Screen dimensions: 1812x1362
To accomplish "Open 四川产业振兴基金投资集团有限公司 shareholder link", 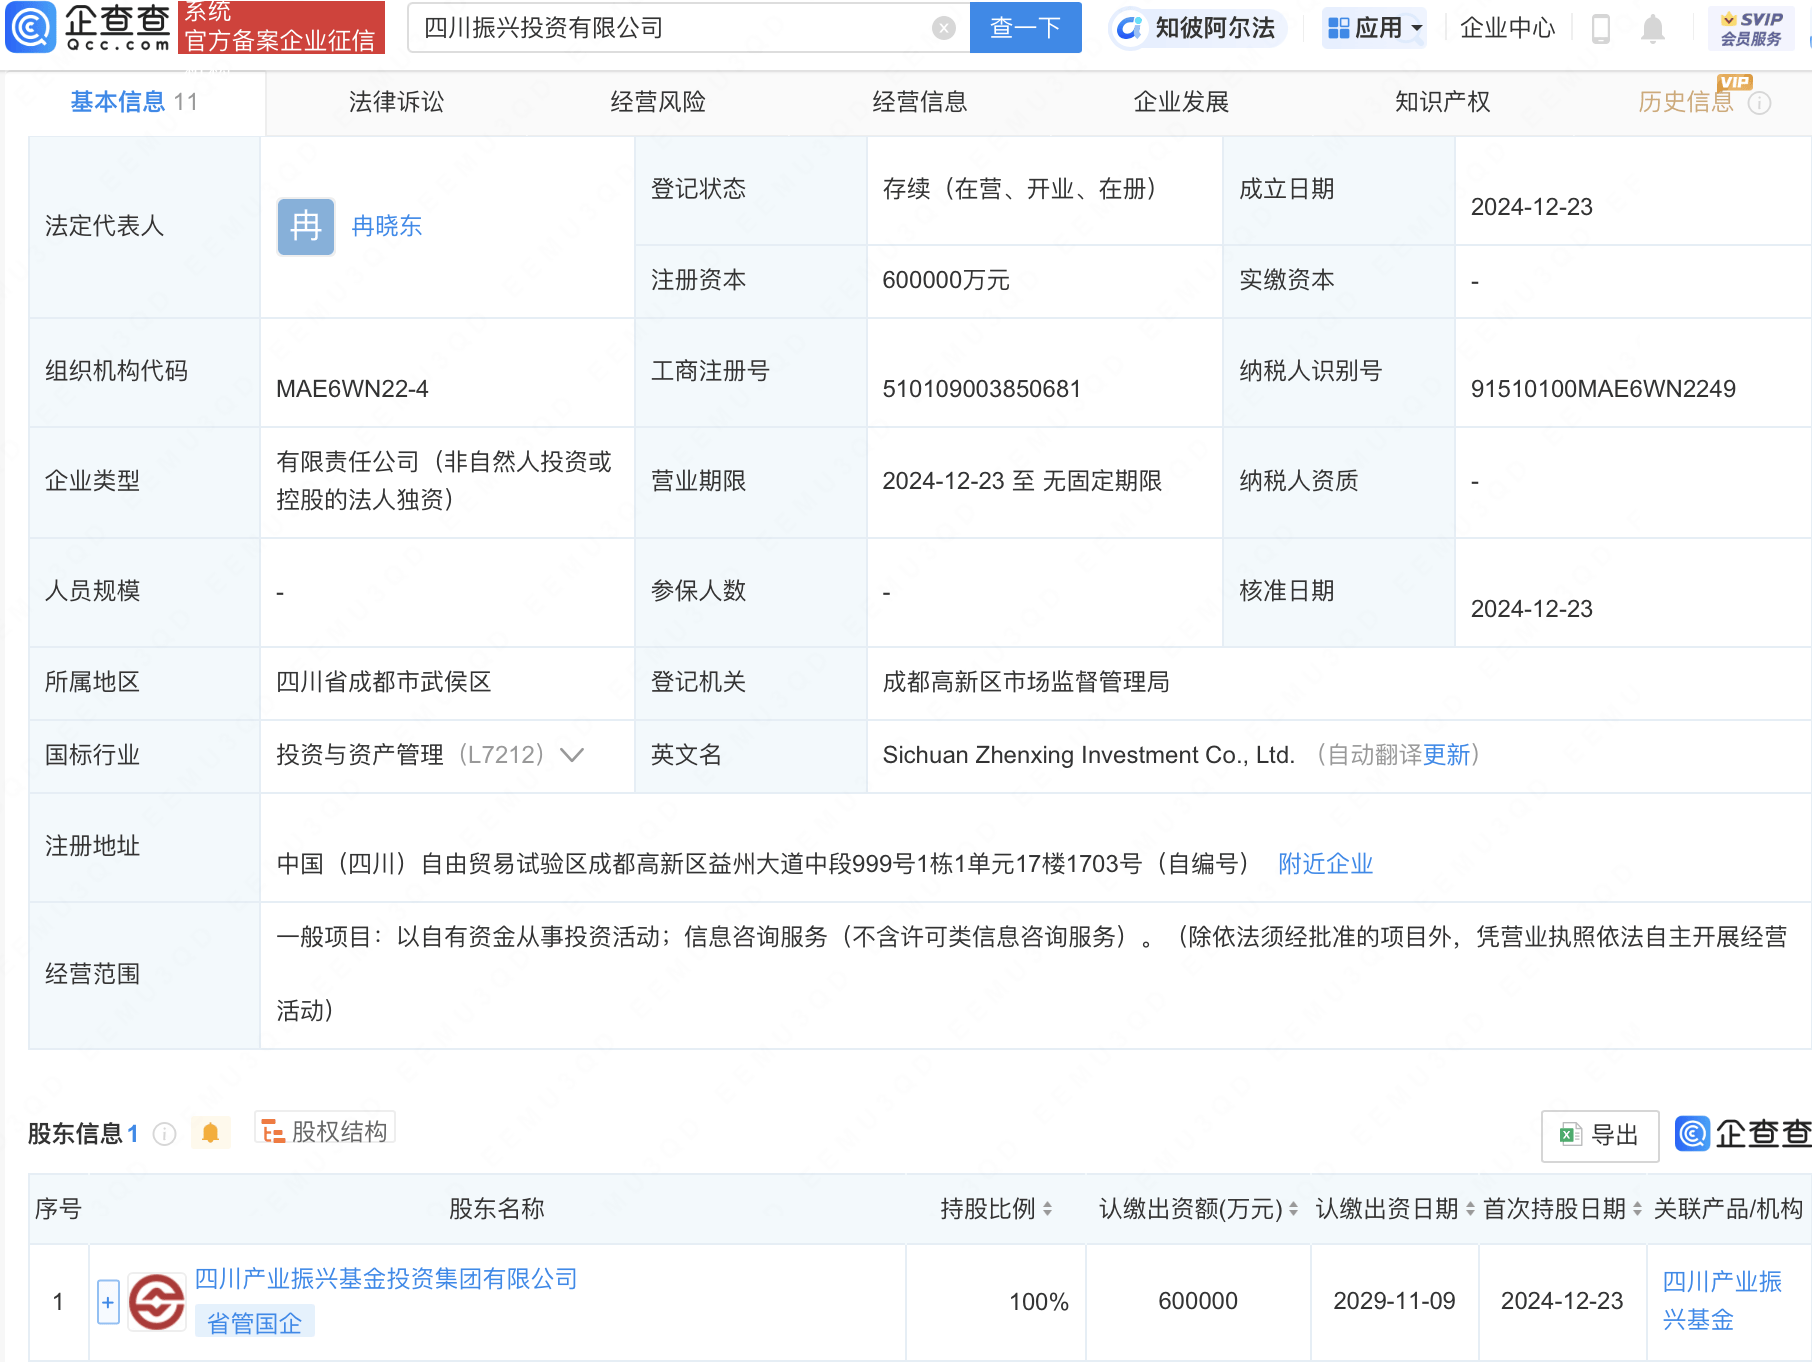I will (386, 1279).
